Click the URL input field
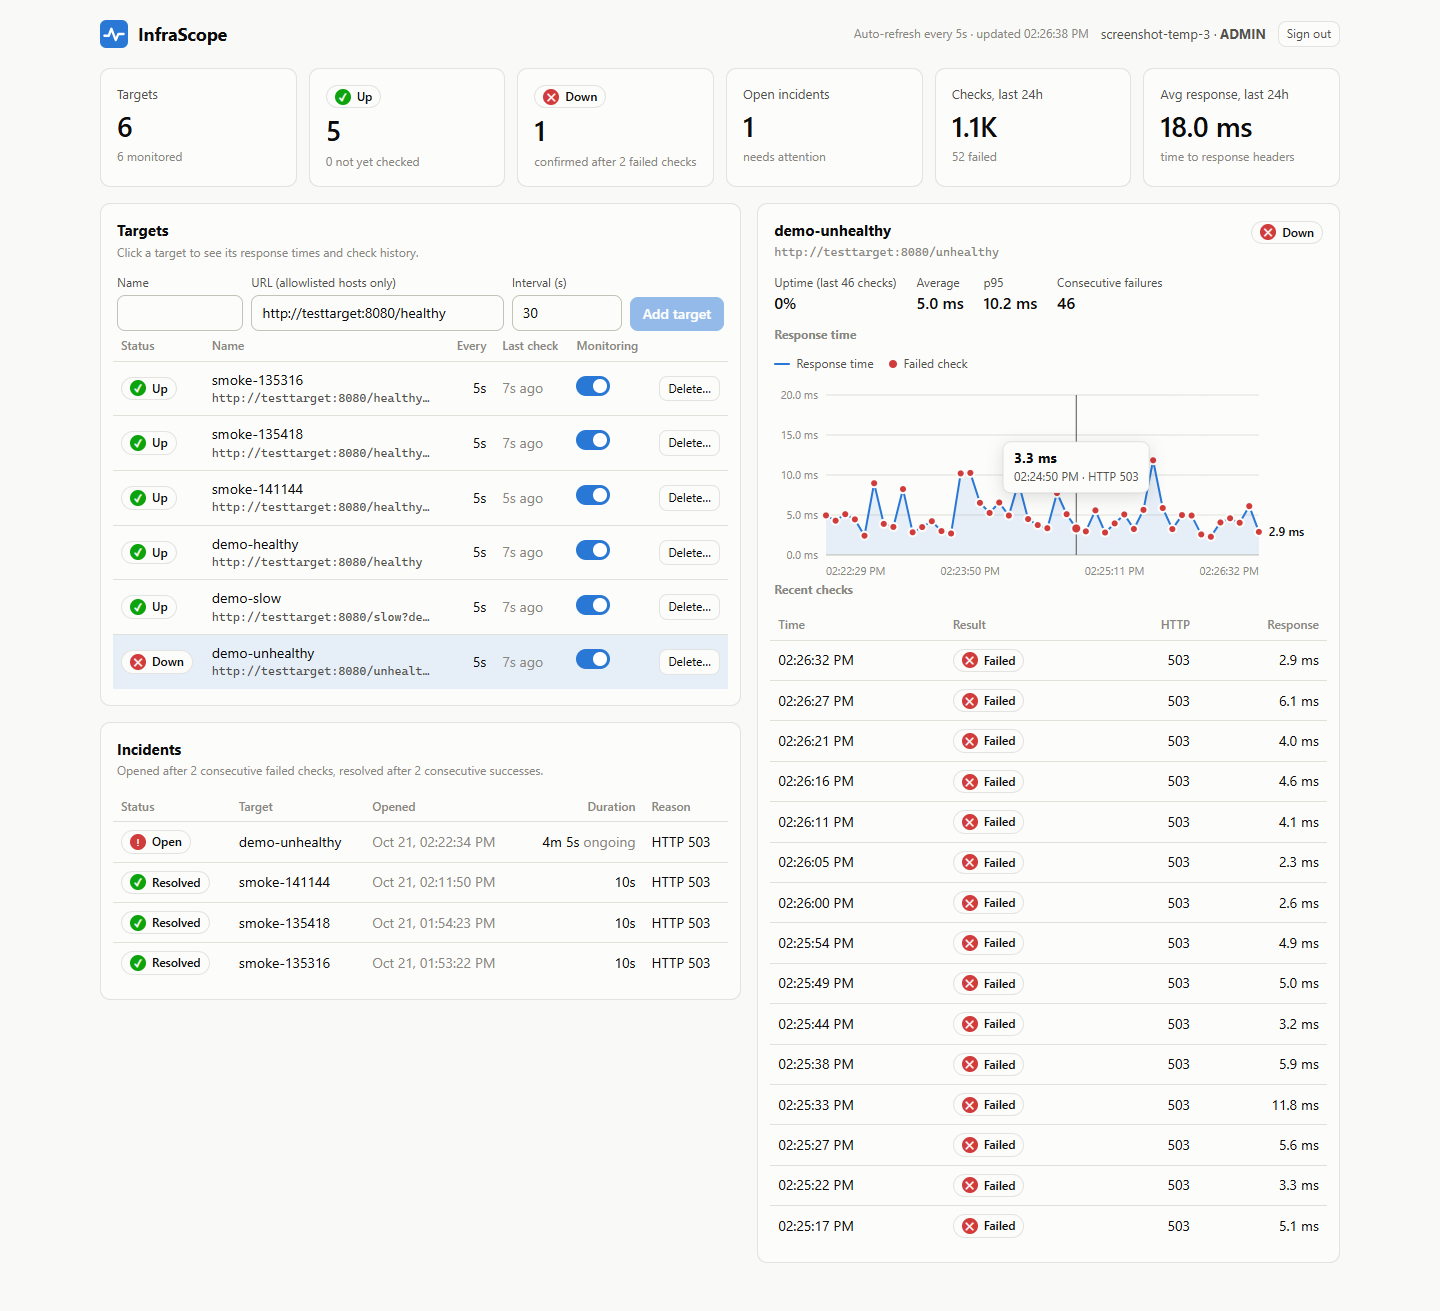The width and height of the screenshot is (1440, 1311). pos(377,313)
